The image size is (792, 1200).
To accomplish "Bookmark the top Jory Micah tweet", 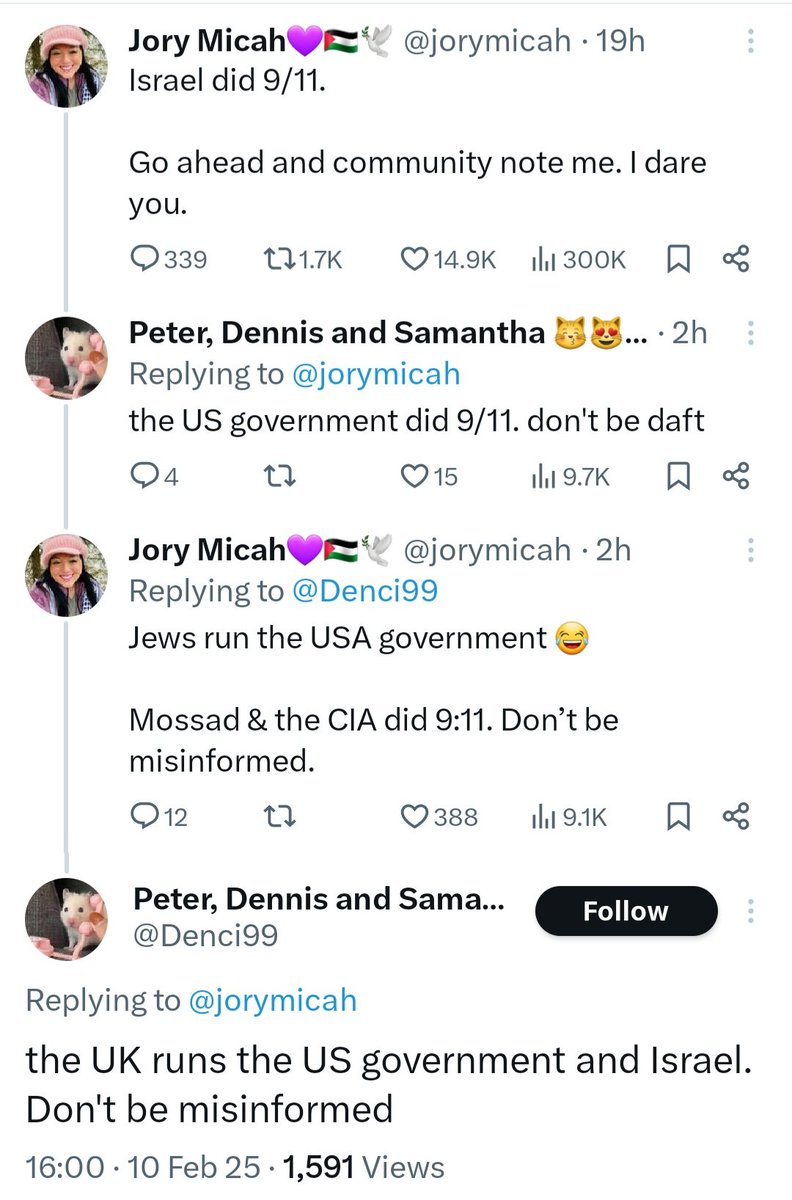I will (676, 260).
